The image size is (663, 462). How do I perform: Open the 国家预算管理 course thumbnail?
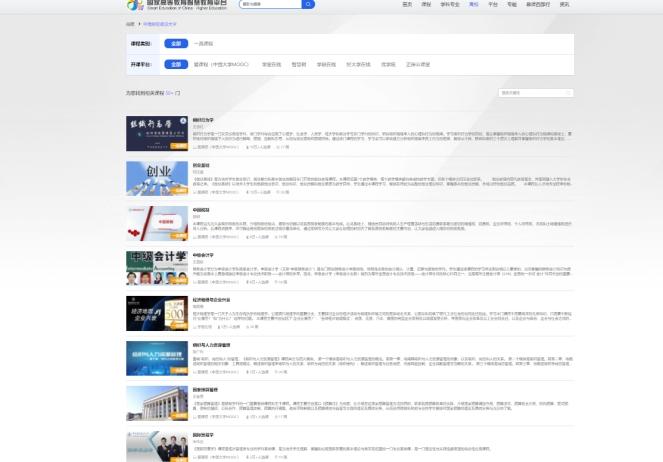(x=156, y=402)
